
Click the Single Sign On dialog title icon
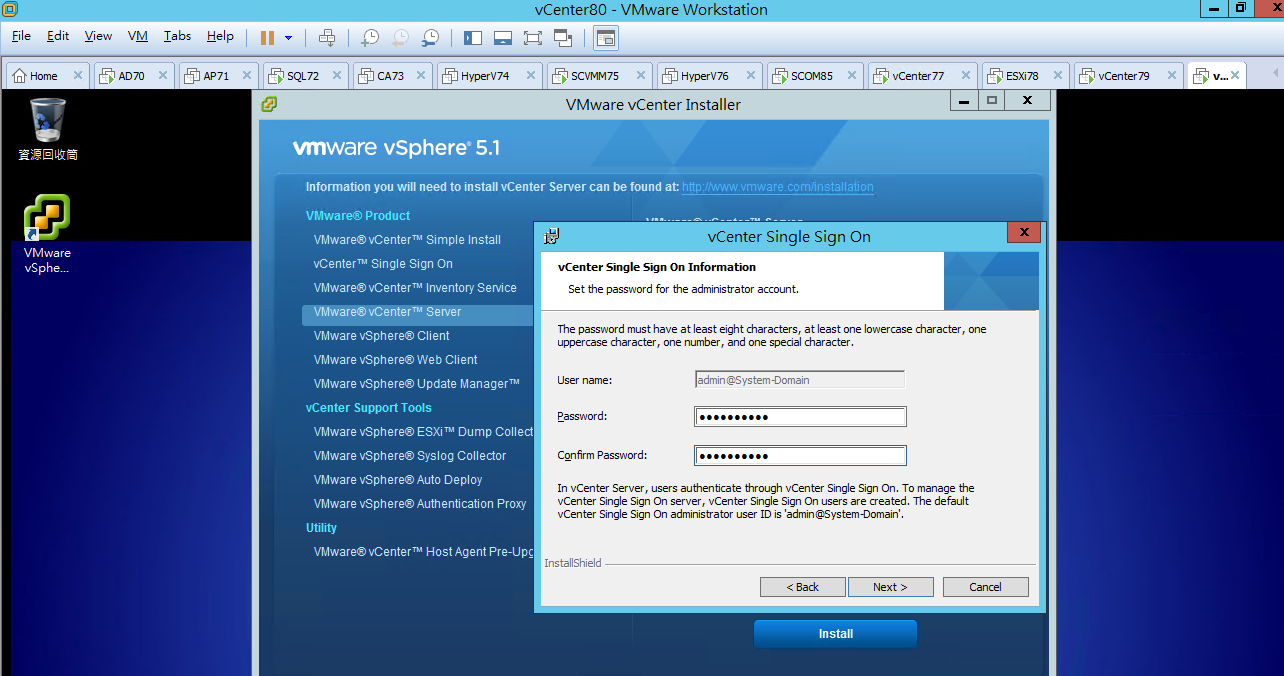coord(551,237)
